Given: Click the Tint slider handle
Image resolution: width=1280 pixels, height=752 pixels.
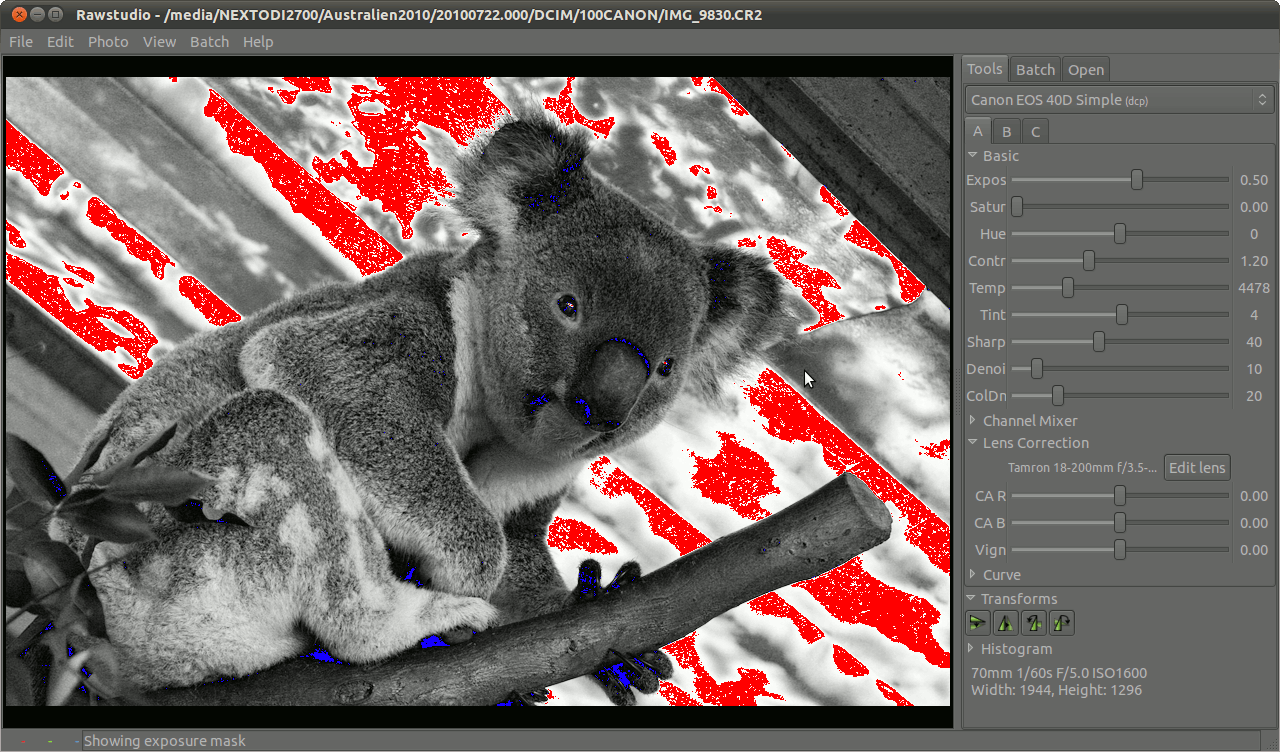Looking at the screenshot, I should (x=1122, y=315).
